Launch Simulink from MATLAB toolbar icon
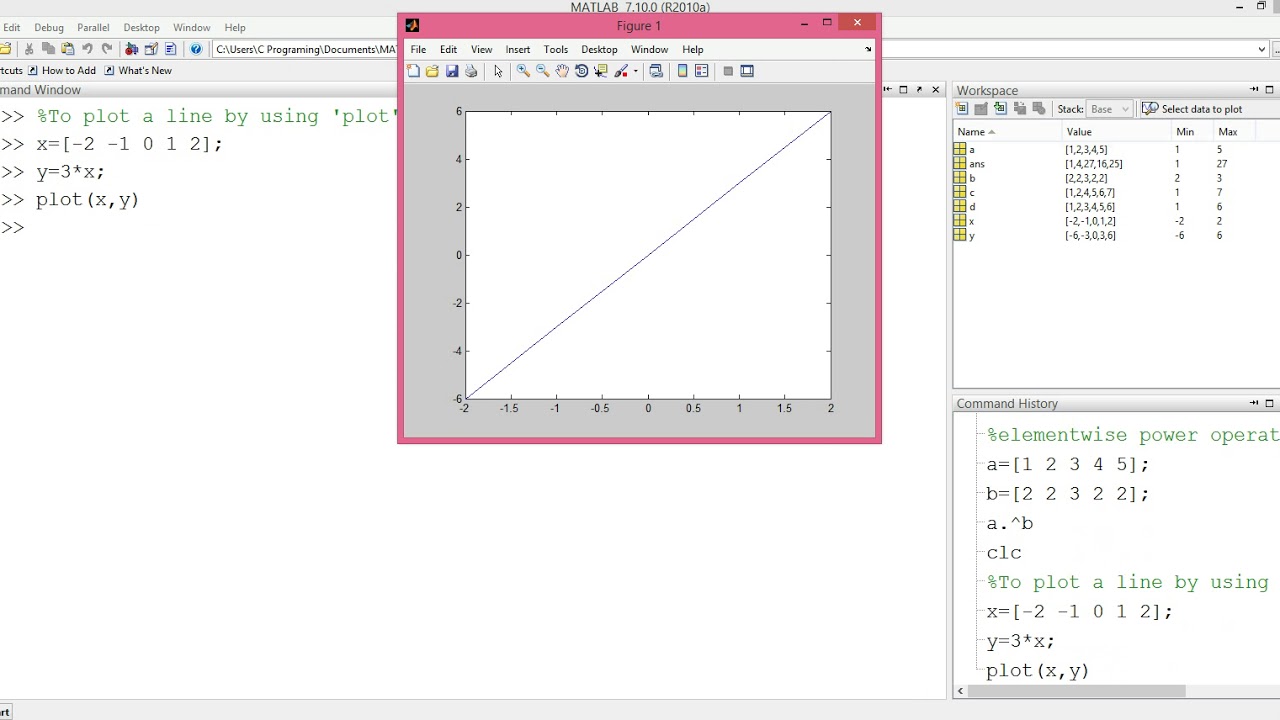The width and height of the screenshot is (1280, 720). (x=132, y=49)
